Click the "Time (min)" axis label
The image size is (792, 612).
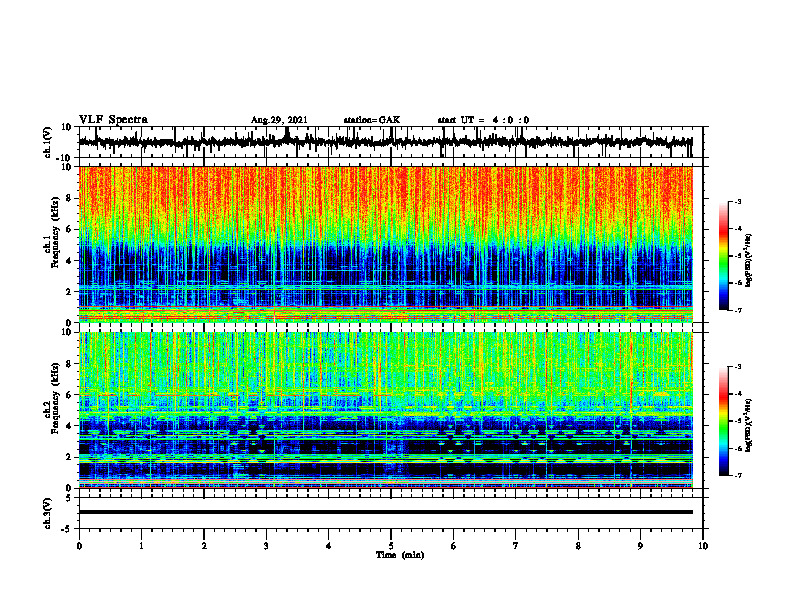click(x=400, y=555)
